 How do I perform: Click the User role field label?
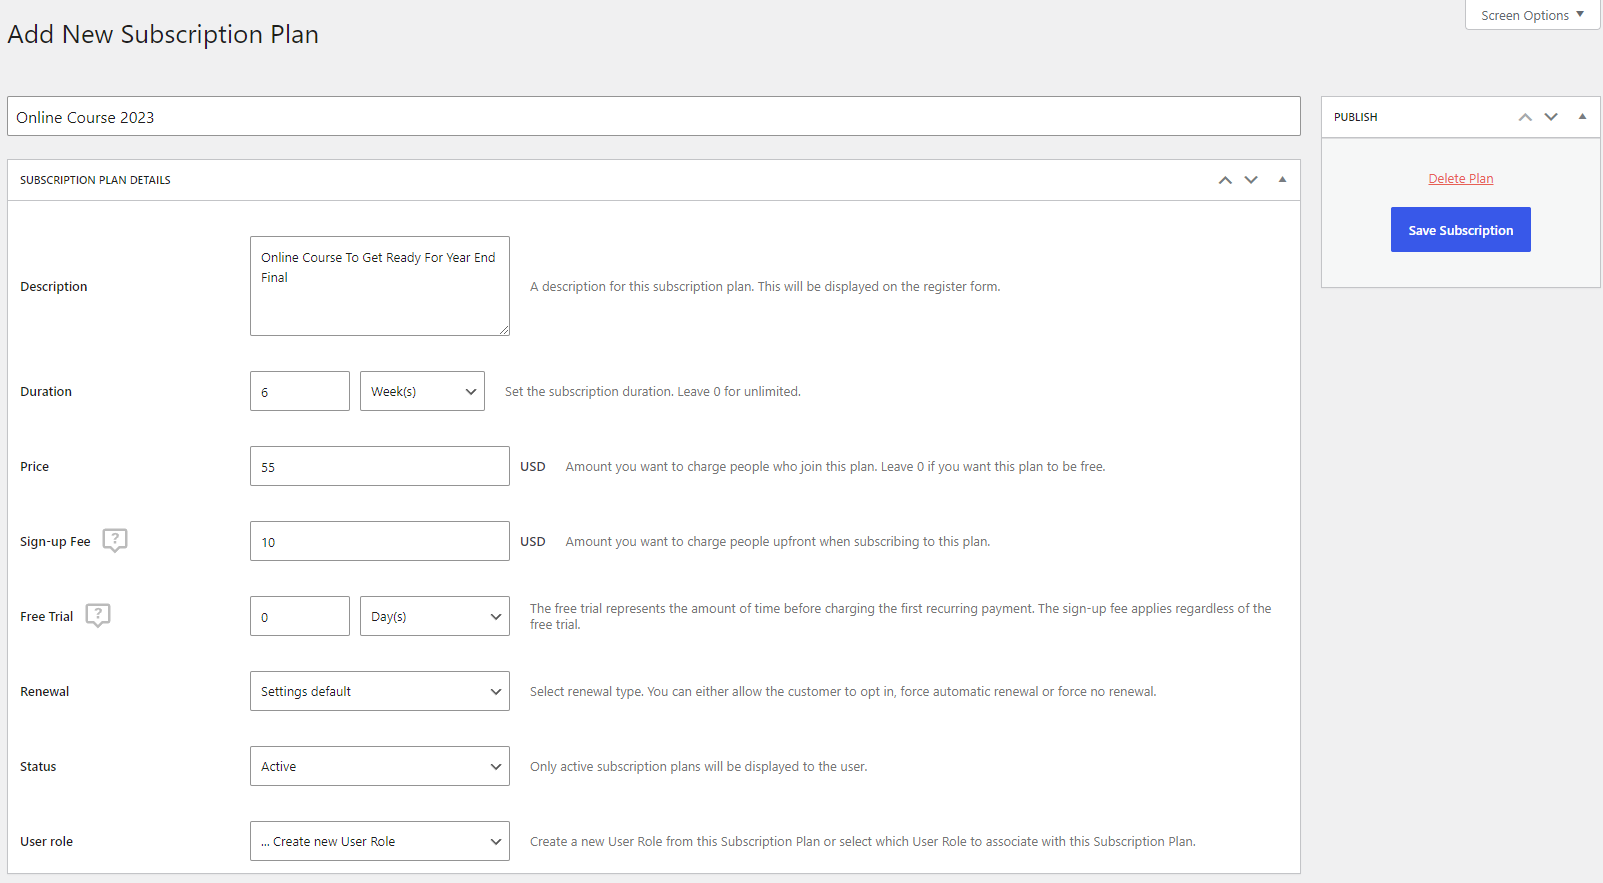(46, 841)
